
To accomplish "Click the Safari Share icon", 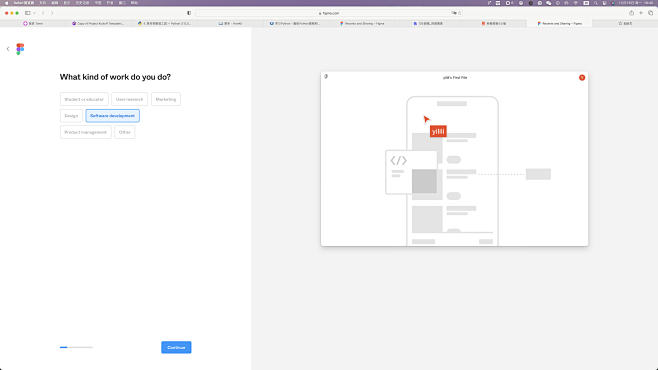I will click(632, 13).
